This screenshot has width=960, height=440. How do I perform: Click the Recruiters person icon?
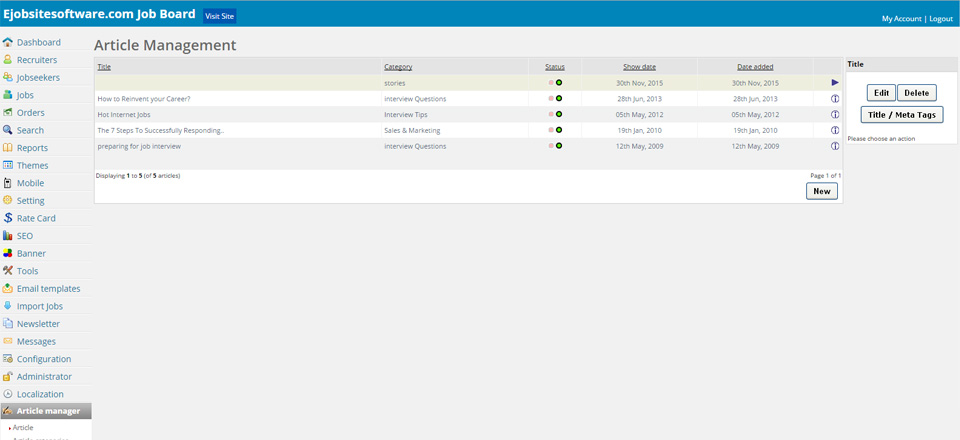click(x=7, y=60)
